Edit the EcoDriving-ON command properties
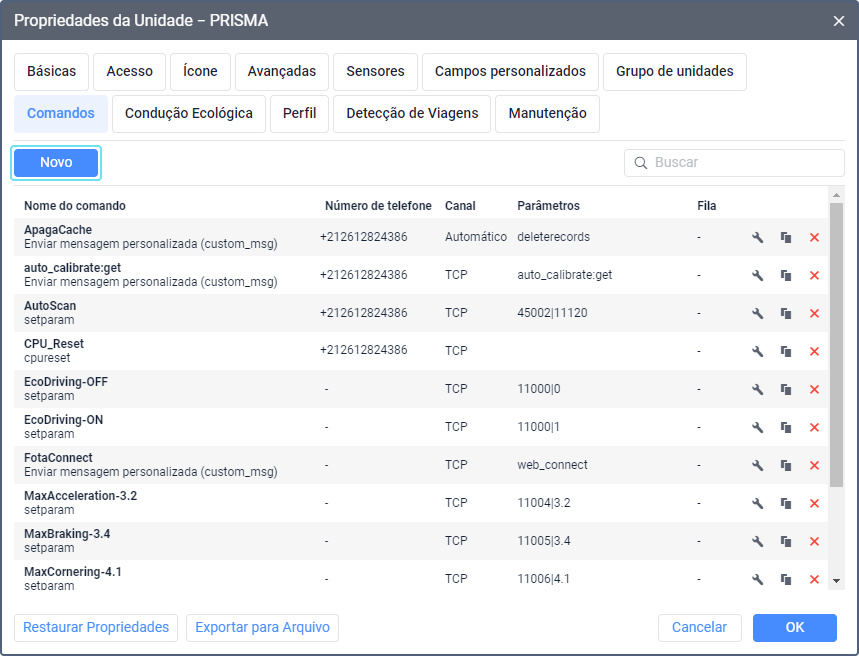 [x=758, y=427]
